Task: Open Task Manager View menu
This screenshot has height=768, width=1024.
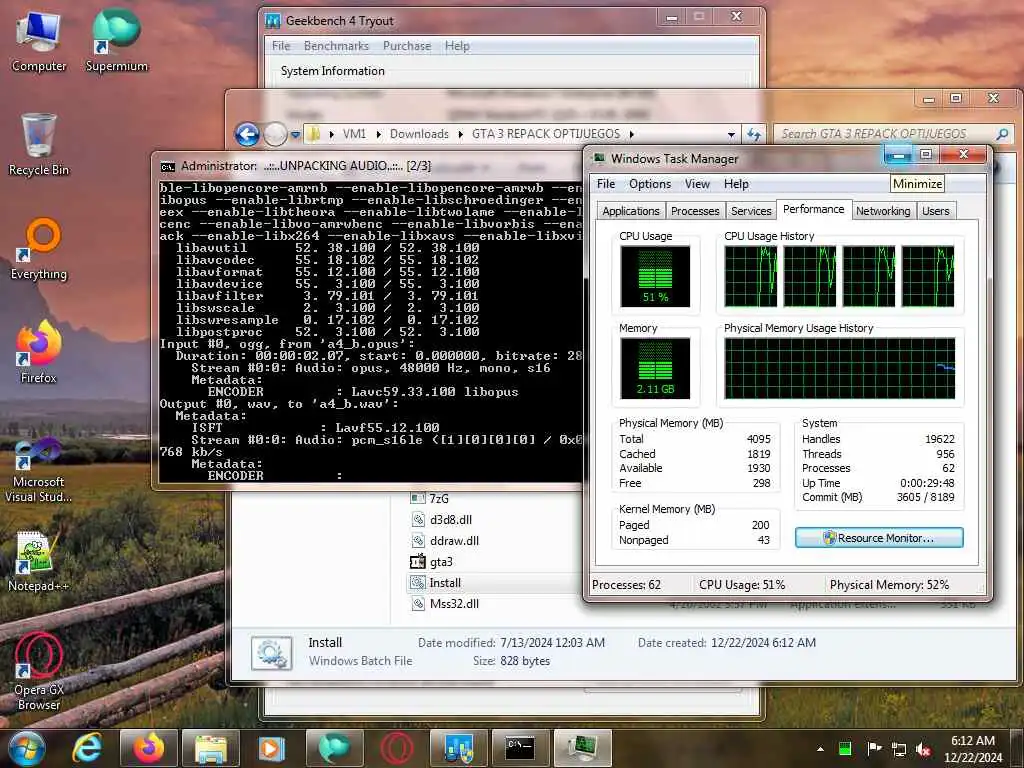Action: click(697, 184)
